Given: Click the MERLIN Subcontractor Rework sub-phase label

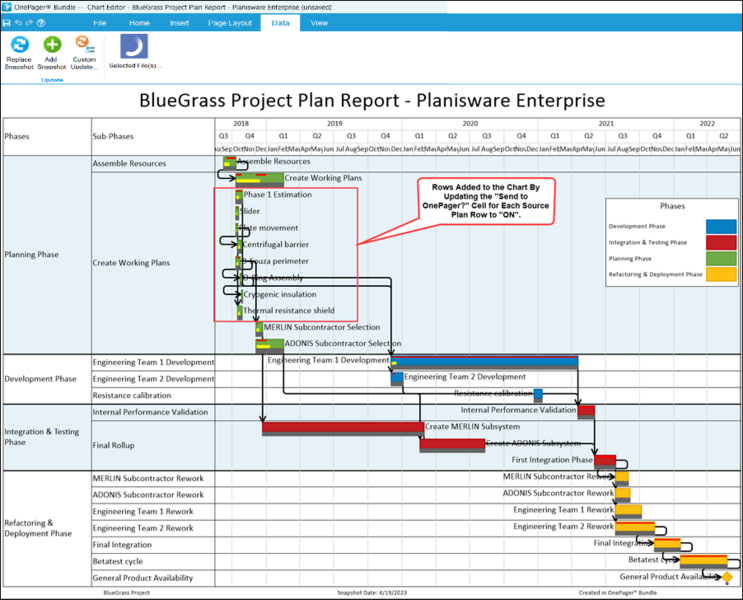Looking at the screenshot, I should (x=148, y=478).
